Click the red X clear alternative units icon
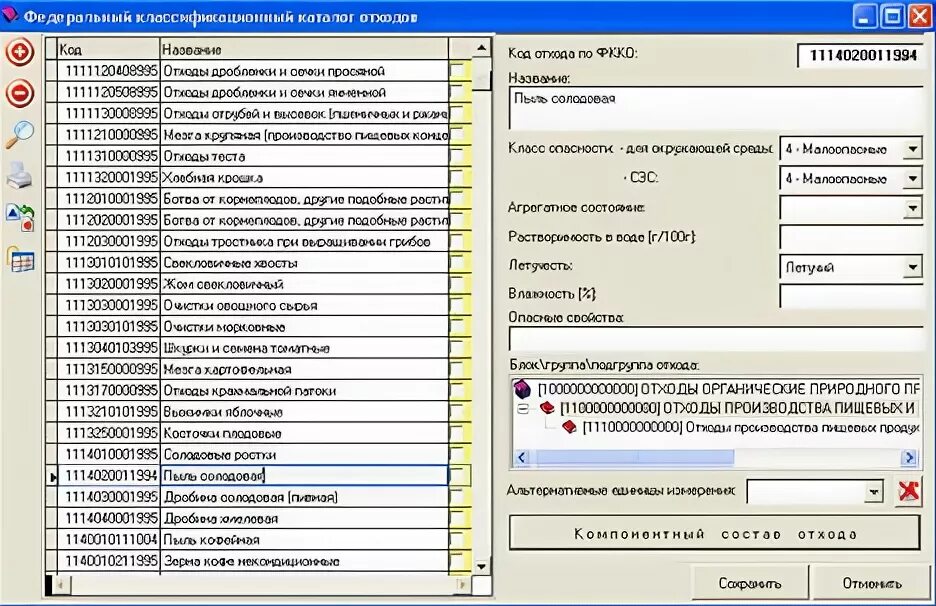 coord(908,491)
